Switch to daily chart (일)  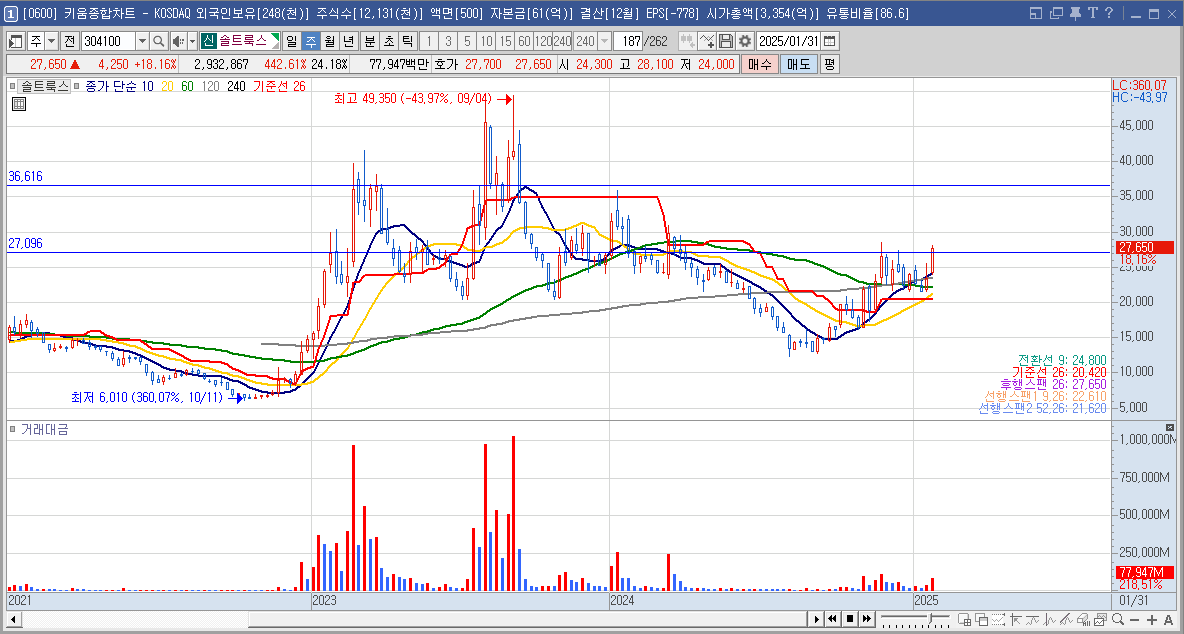291,41
